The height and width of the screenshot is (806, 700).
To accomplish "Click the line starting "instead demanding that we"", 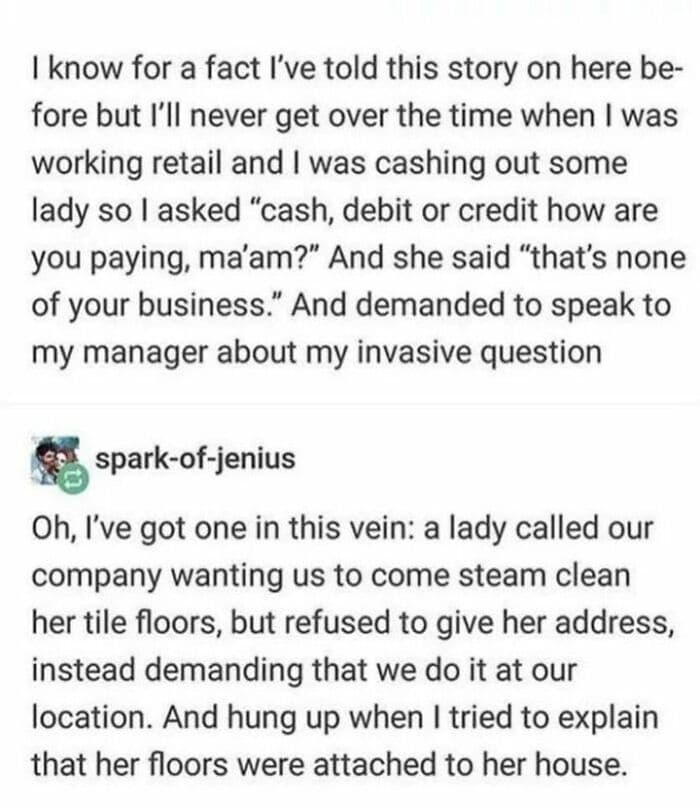I will point(304,669).
